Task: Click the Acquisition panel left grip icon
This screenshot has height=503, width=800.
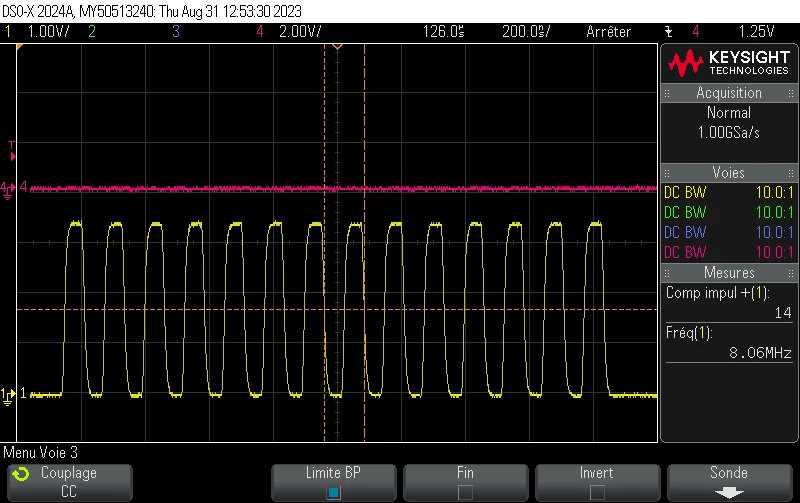Action: pos(667,93)
